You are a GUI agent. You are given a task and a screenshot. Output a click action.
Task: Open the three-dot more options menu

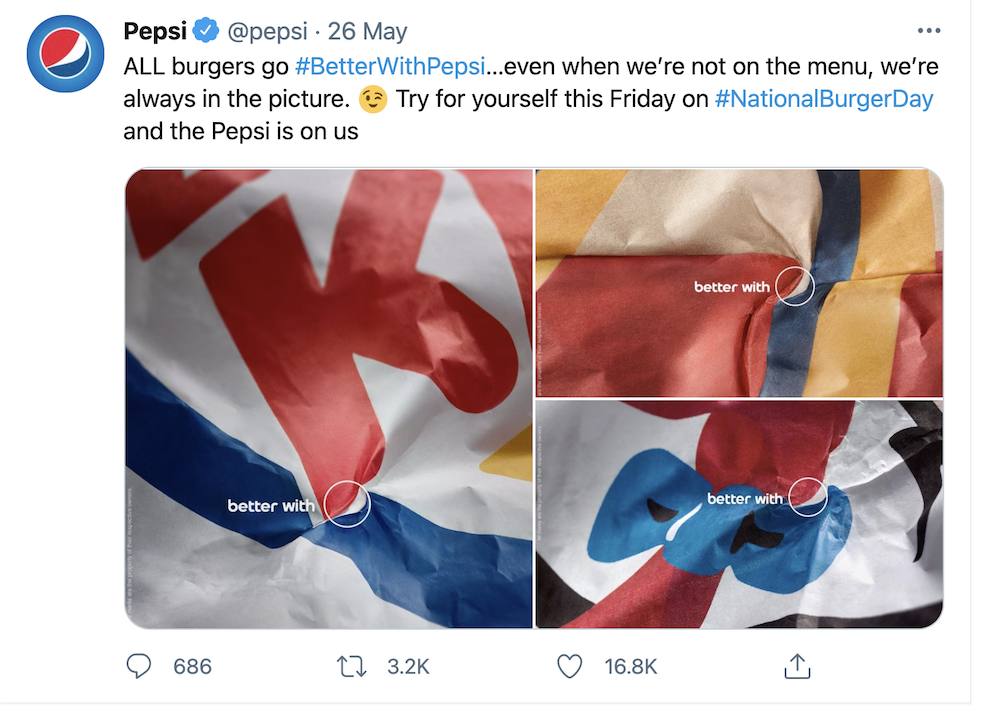click(x=928, y=31)
